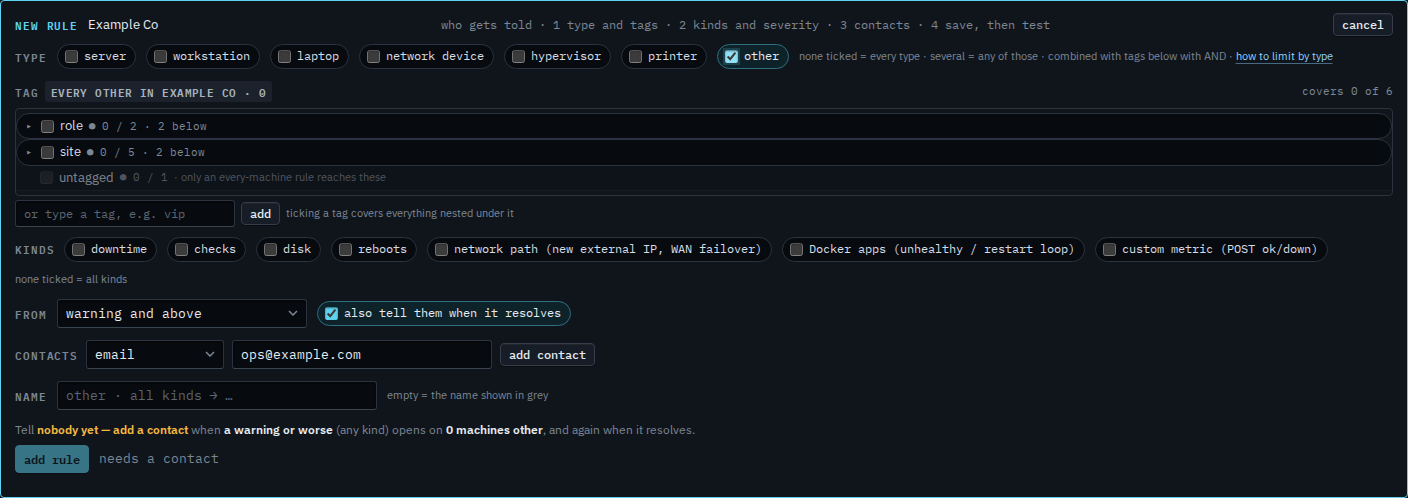Expand the site tag tree row
The width and height of the screenshot is (1408, 498).
click(x=29, y=152)
